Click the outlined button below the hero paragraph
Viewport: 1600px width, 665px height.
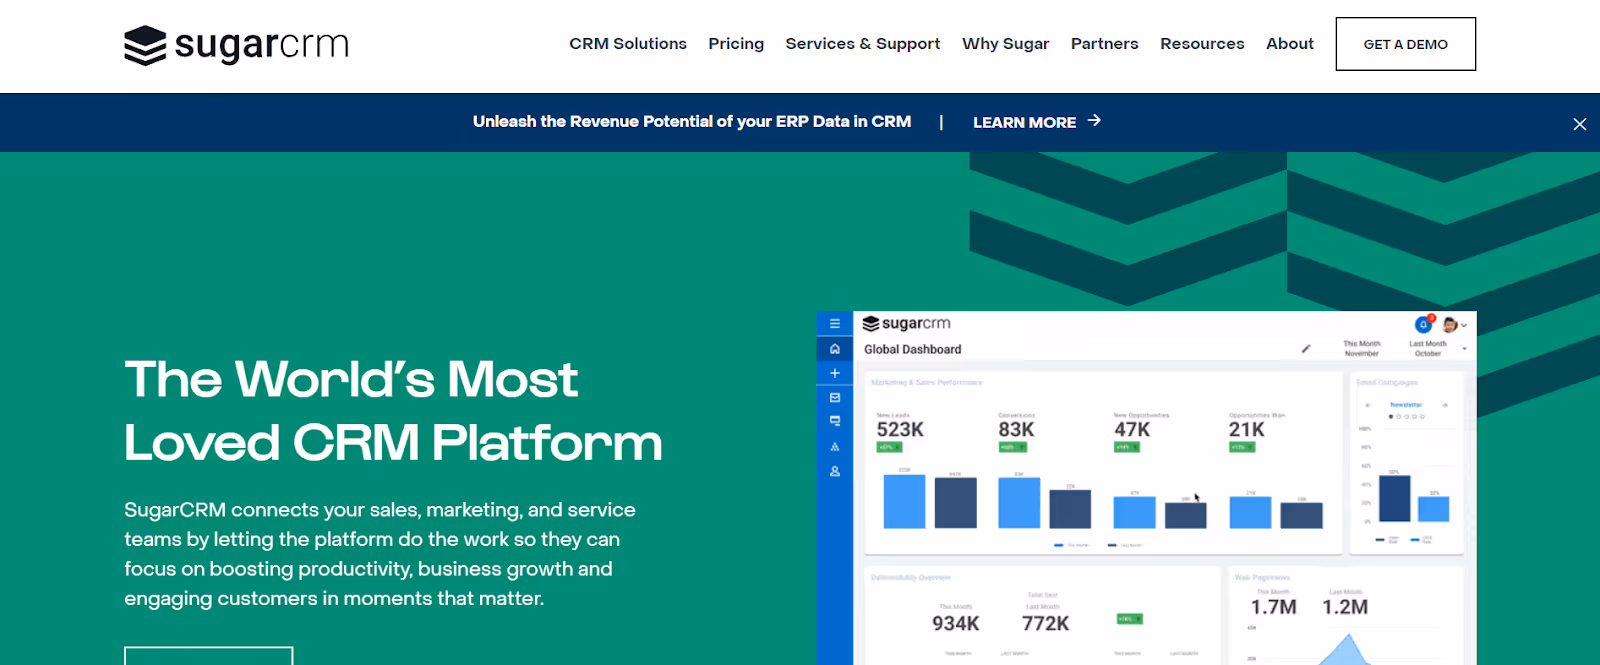coord(209,656)
